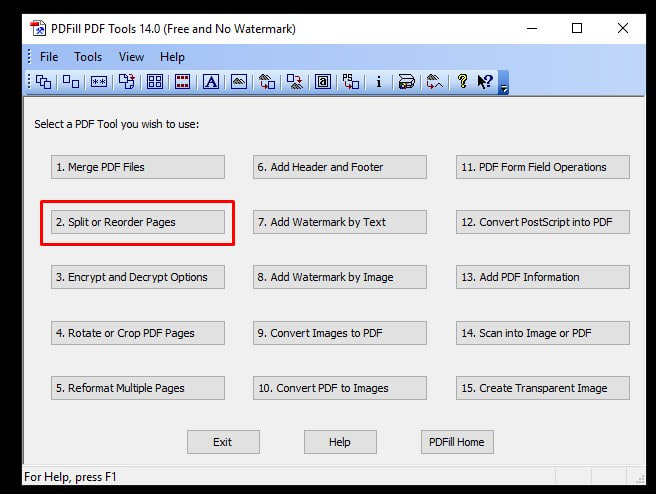Viewport: 656px width, 494px height.
Task: Click the context help arrow-question icon
Action: tap(485, 82)
